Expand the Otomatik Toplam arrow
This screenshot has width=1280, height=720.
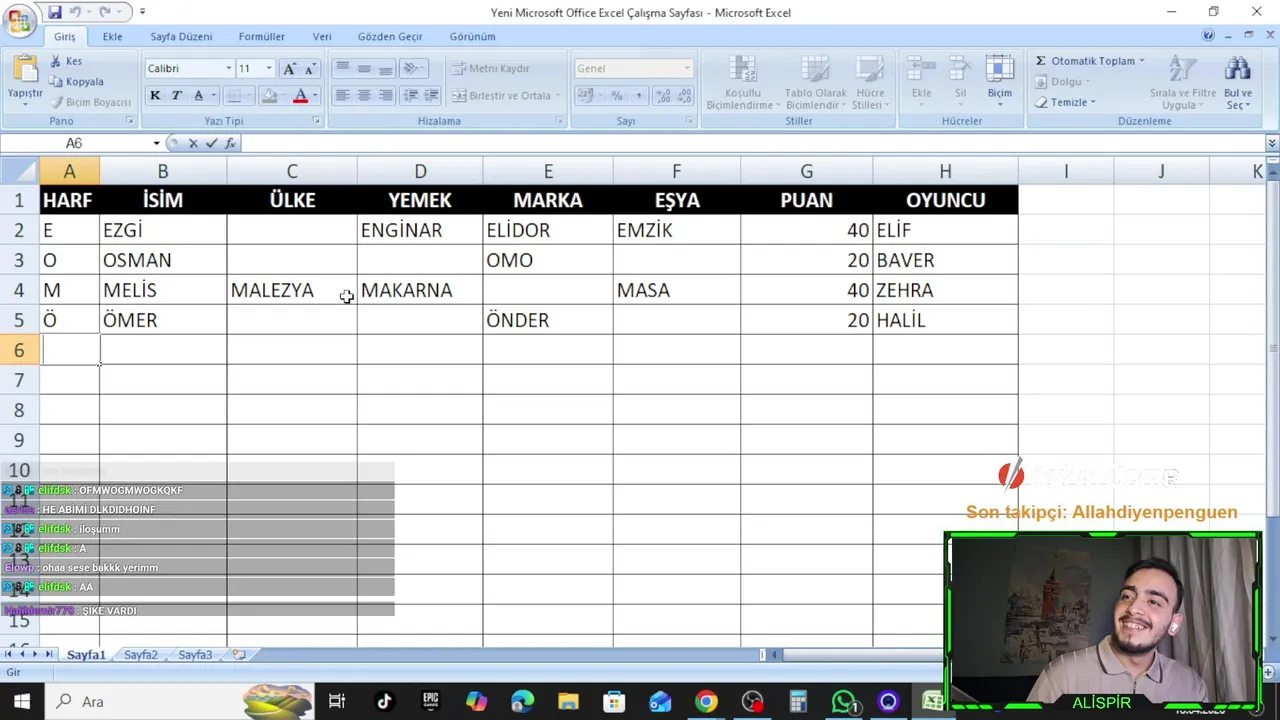[1141, 61]
